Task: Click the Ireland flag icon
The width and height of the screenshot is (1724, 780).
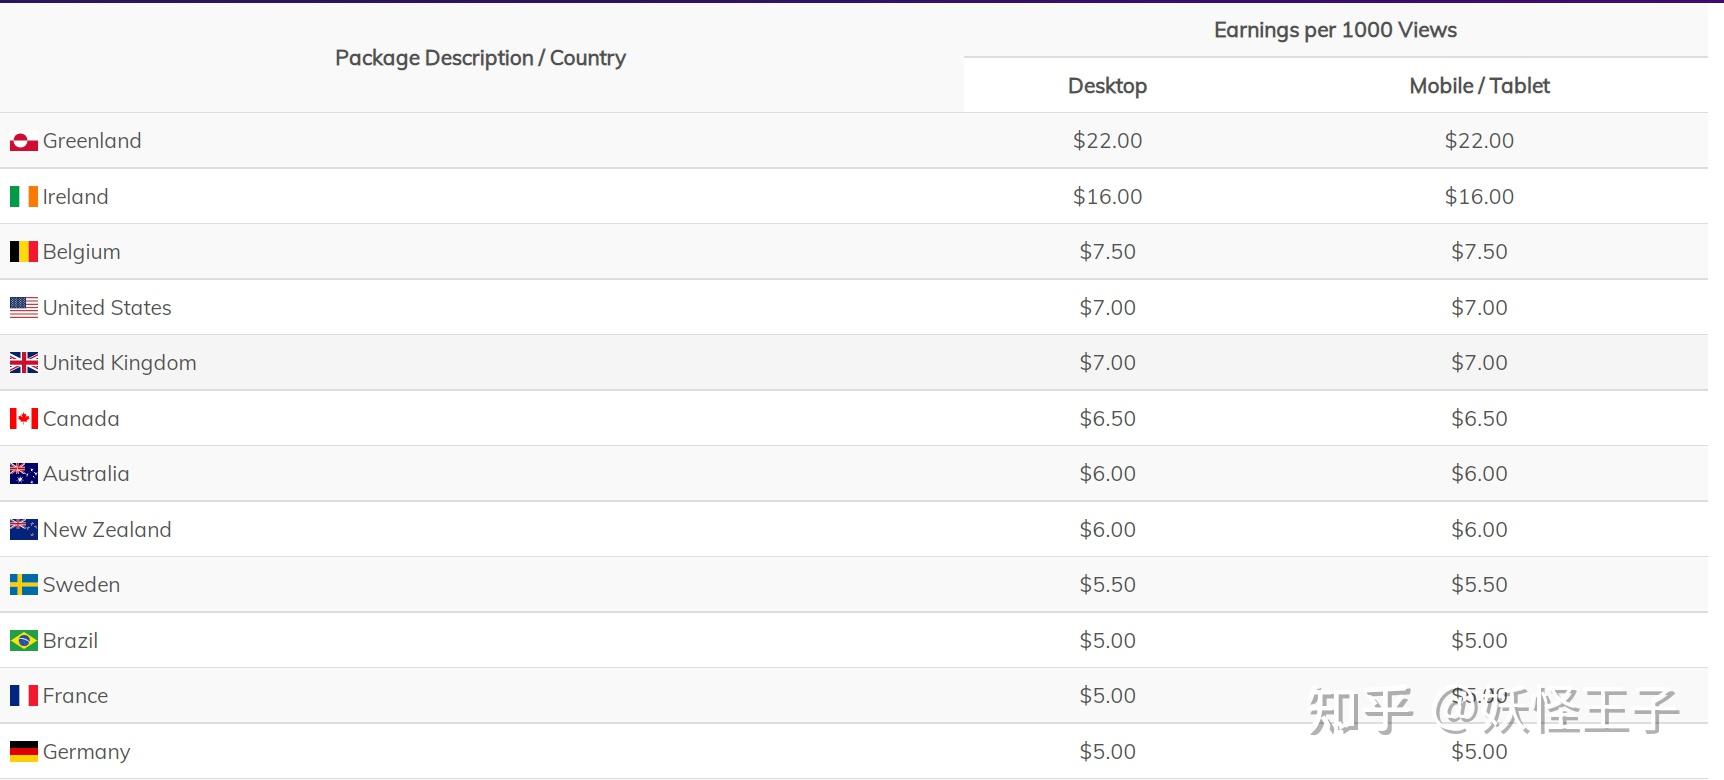Action: [24, 197]
